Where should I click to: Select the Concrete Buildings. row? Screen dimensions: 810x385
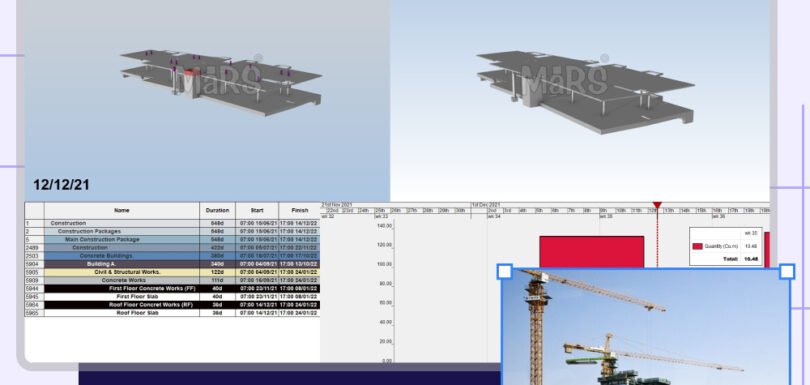(173, 256)
